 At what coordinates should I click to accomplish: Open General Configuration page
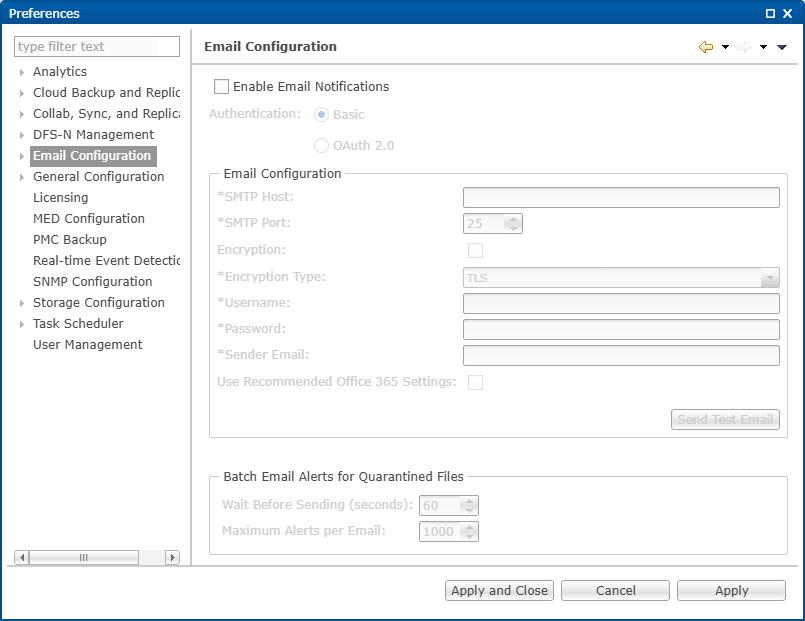(99, 177)
